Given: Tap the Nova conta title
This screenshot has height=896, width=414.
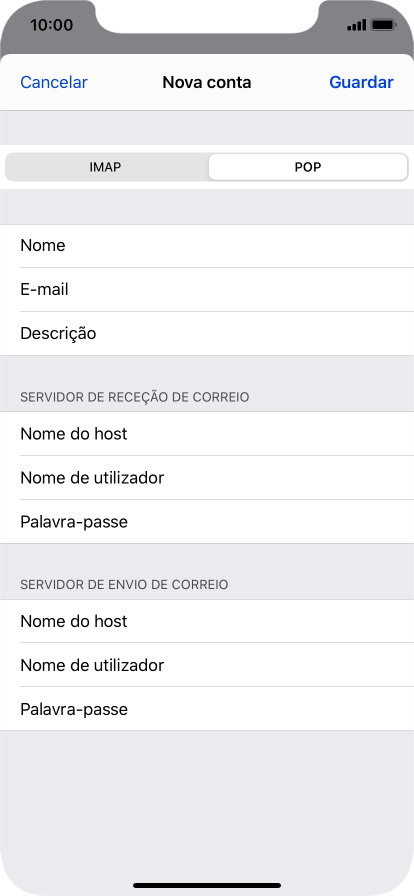Looking at the screenshot, I should (x=207, y=82).
